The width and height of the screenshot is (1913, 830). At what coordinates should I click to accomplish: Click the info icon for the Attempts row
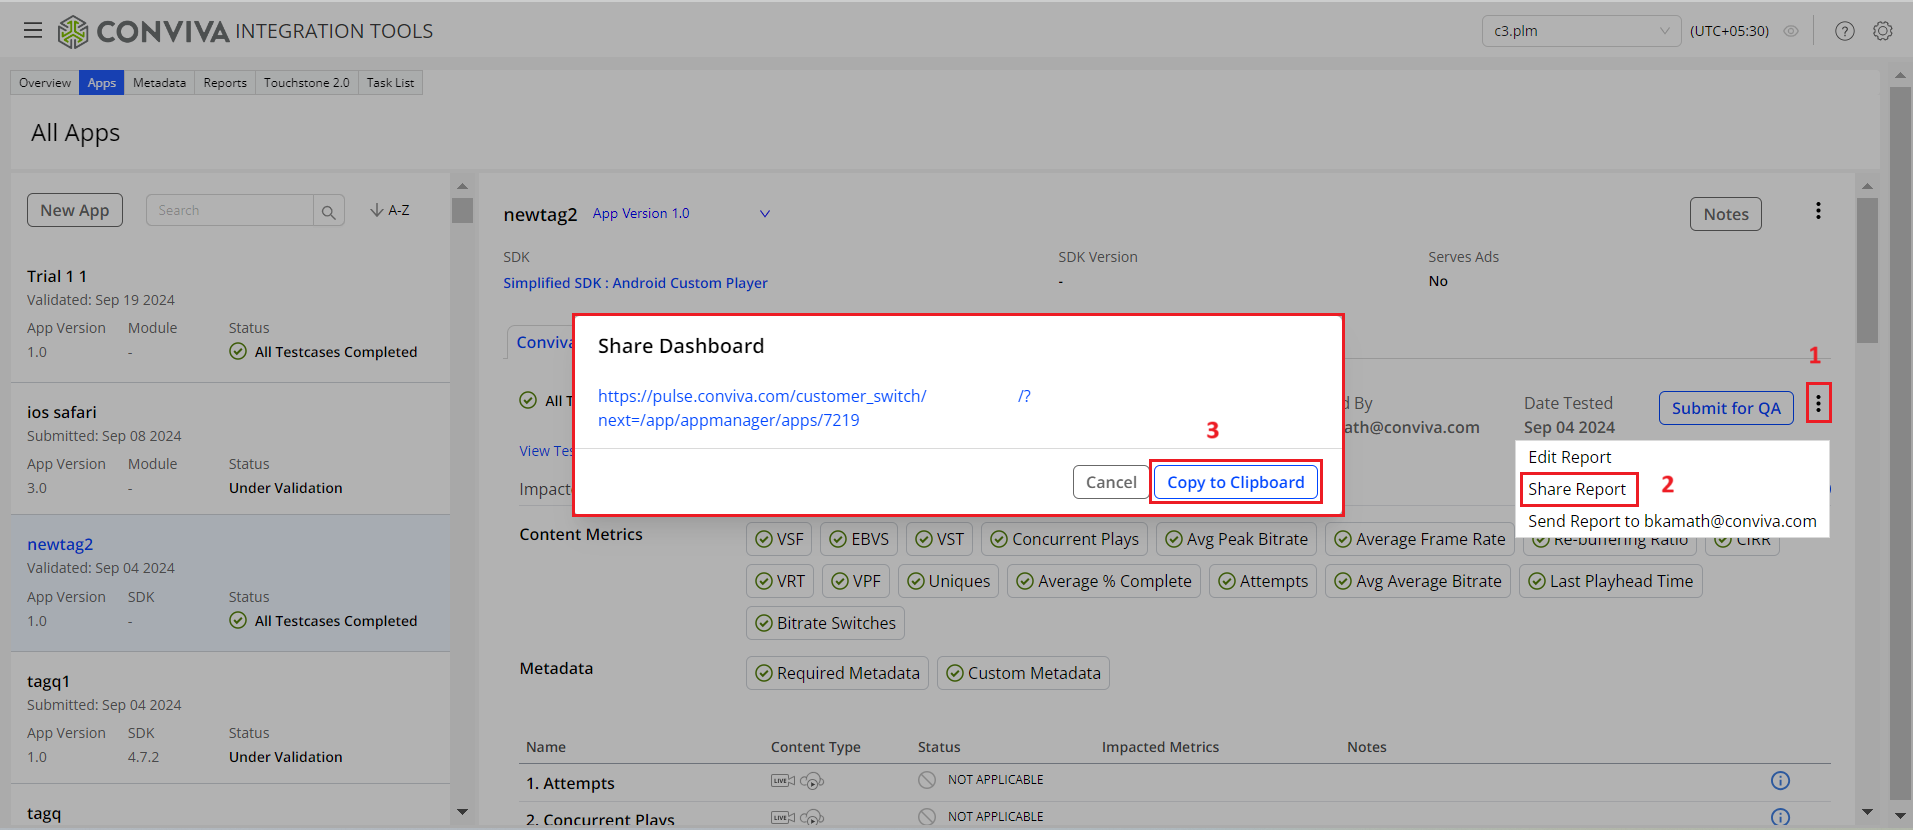pos(1780,781)
